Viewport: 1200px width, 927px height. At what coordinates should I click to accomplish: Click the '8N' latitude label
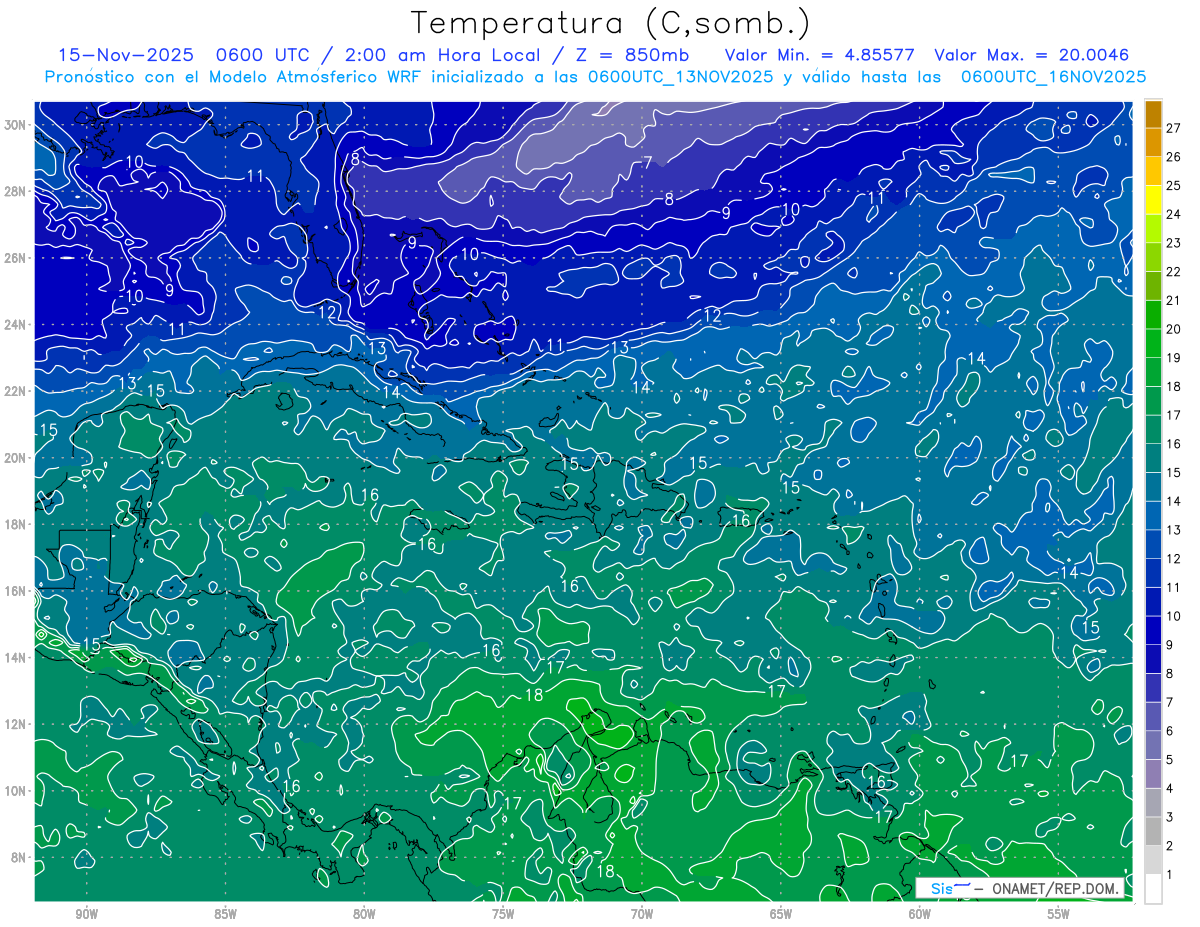click(20, 857)
